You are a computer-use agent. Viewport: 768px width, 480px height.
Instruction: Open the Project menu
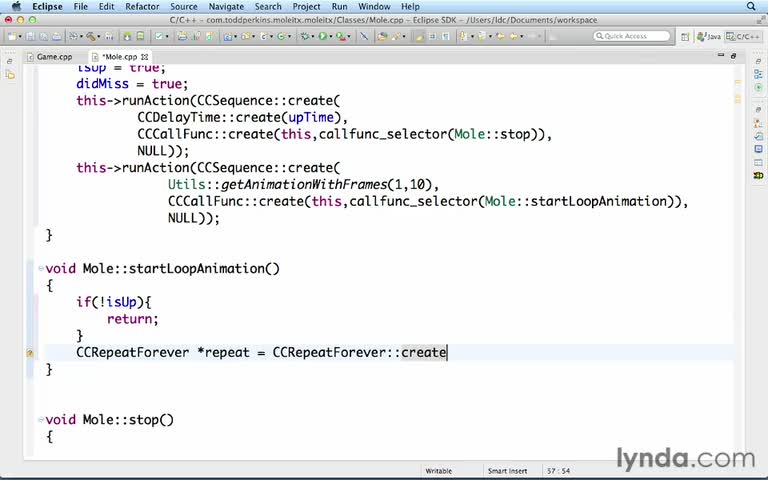[306, 6]
